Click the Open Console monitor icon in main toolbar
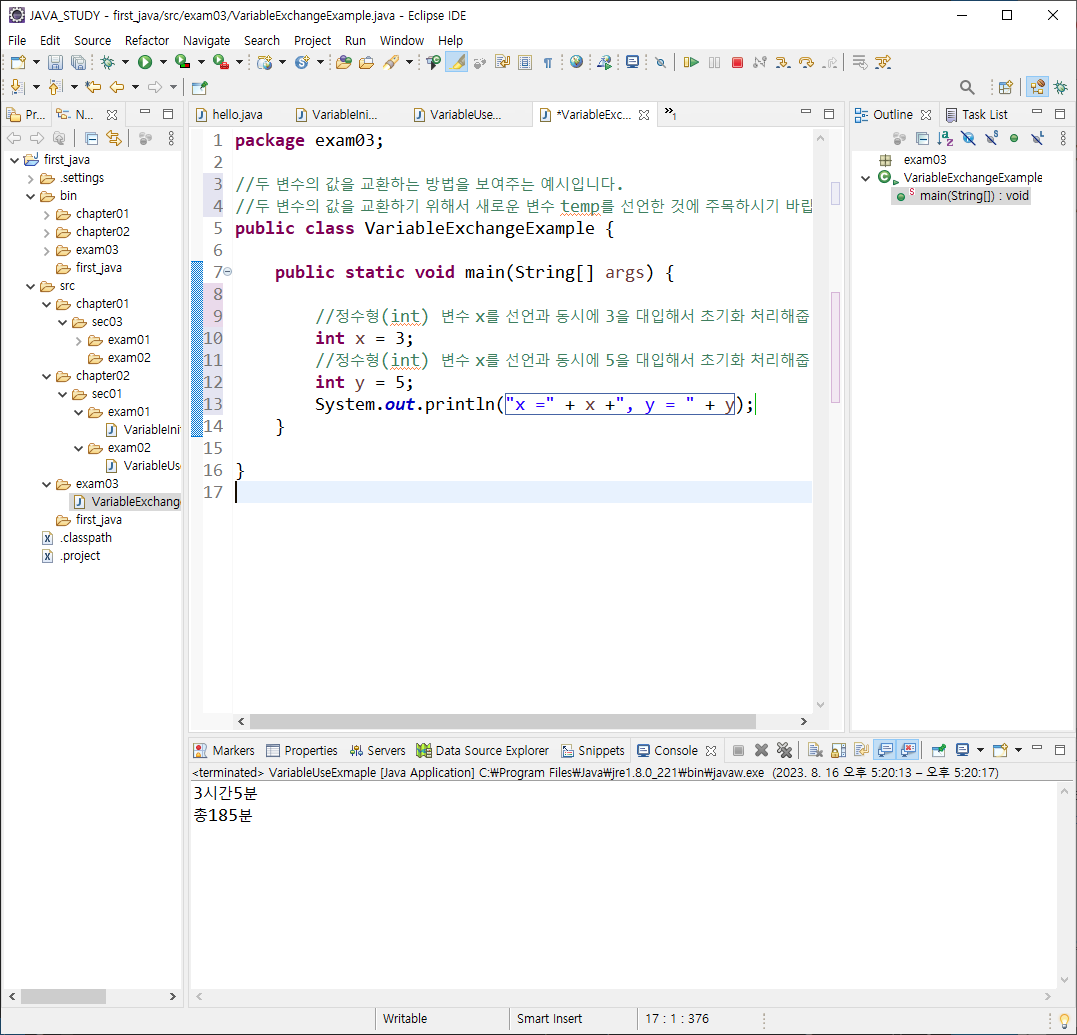The width and height of the screenshot is (1077, 1035). [x=632, y=62]
